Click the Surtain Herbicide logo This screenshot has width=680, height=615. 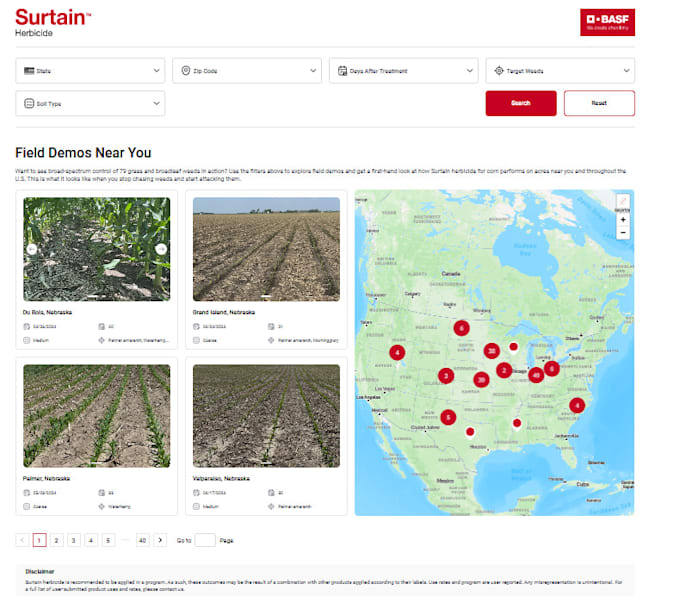pos(53,23)
